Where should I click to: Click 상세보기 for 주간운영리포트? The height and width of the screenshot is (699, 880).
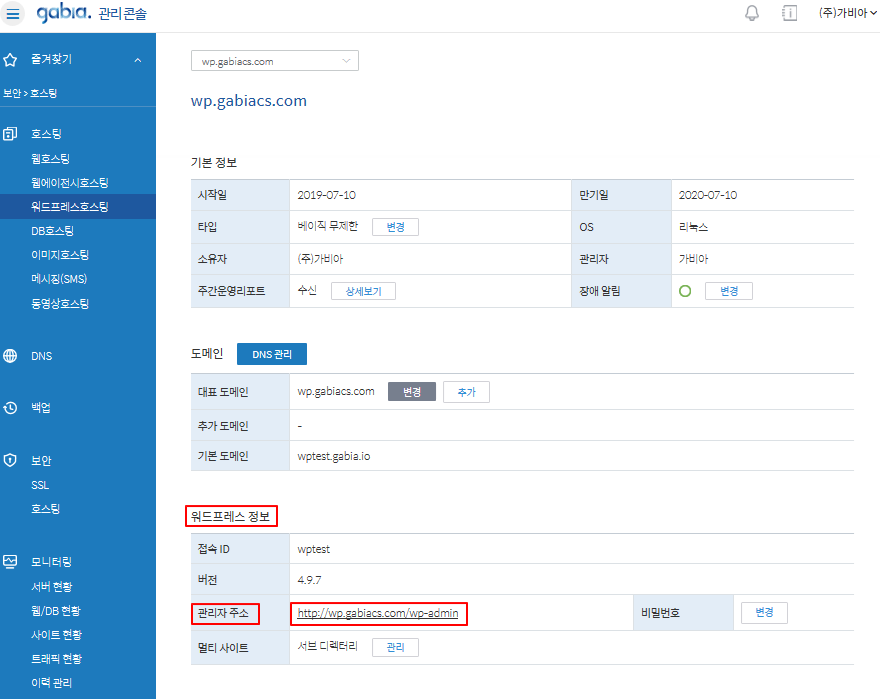[x=363, y=291]
